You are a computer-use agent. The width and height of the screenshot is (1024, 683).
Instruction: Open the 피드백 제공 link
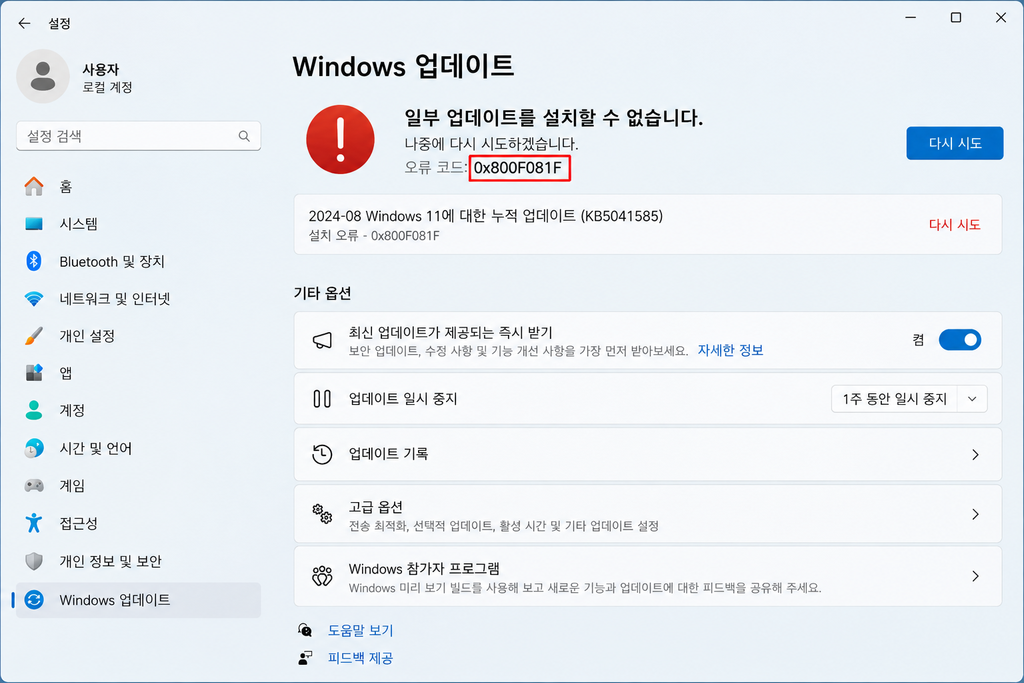pyautogui.click(x=360, y=658)
